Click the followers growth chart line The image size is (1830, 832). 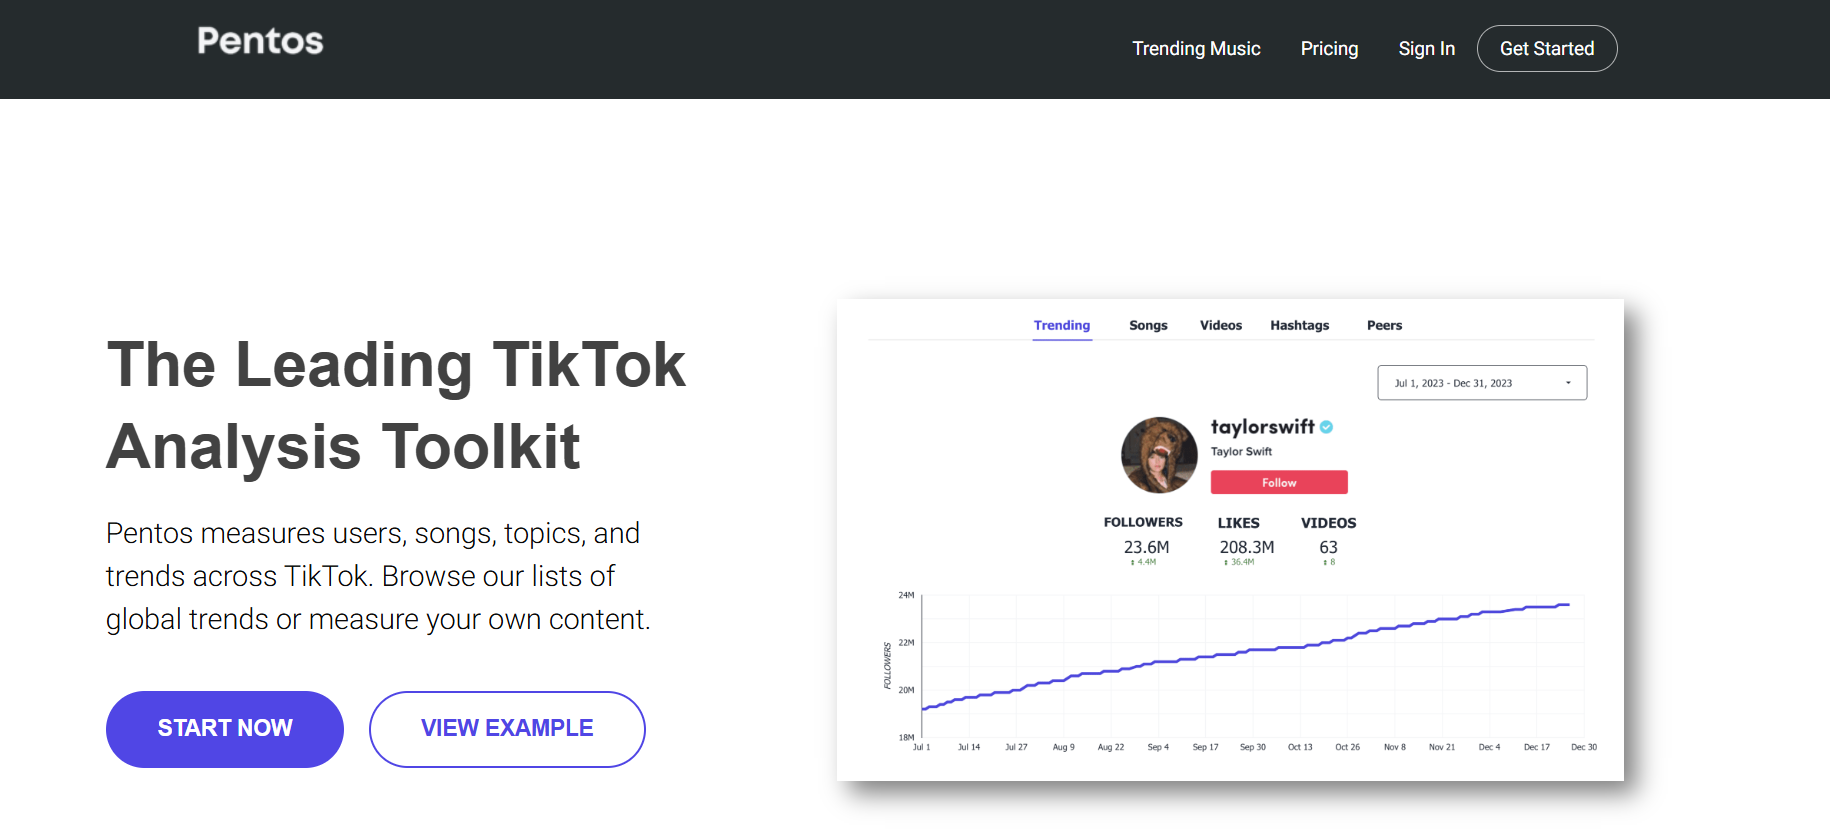(x=1250, y=651)
